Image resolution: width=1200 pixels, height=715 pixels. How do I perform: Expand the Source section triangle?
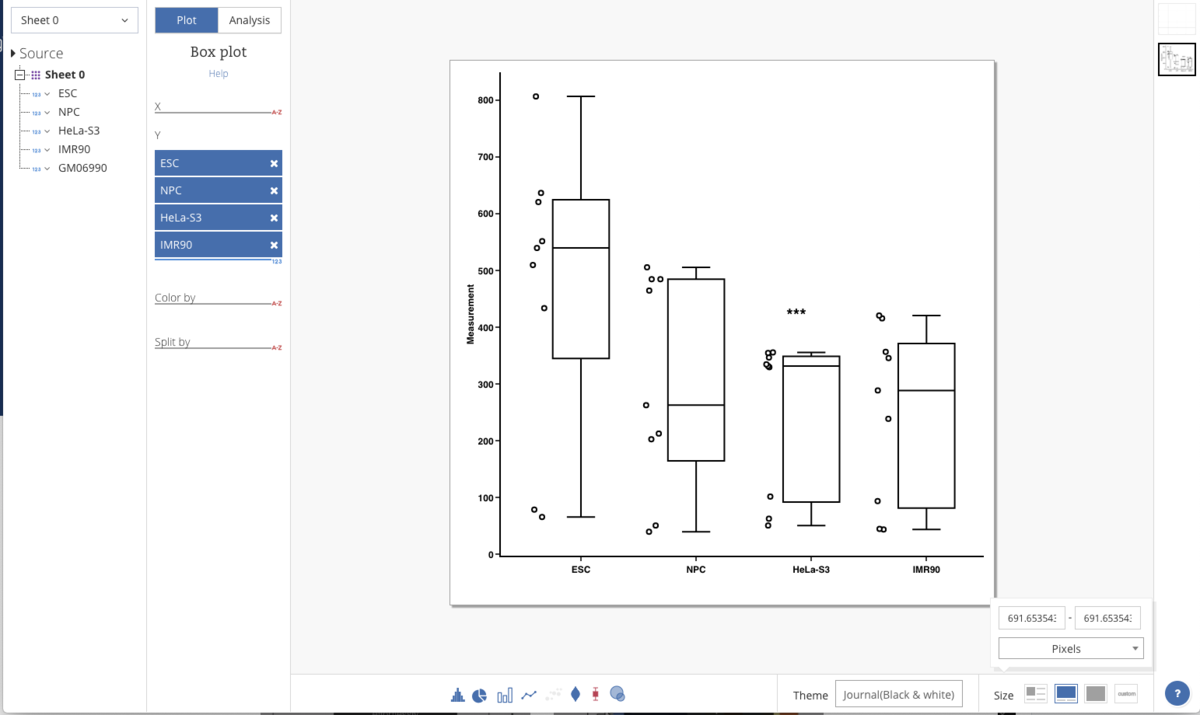click(x=13, y=53)
